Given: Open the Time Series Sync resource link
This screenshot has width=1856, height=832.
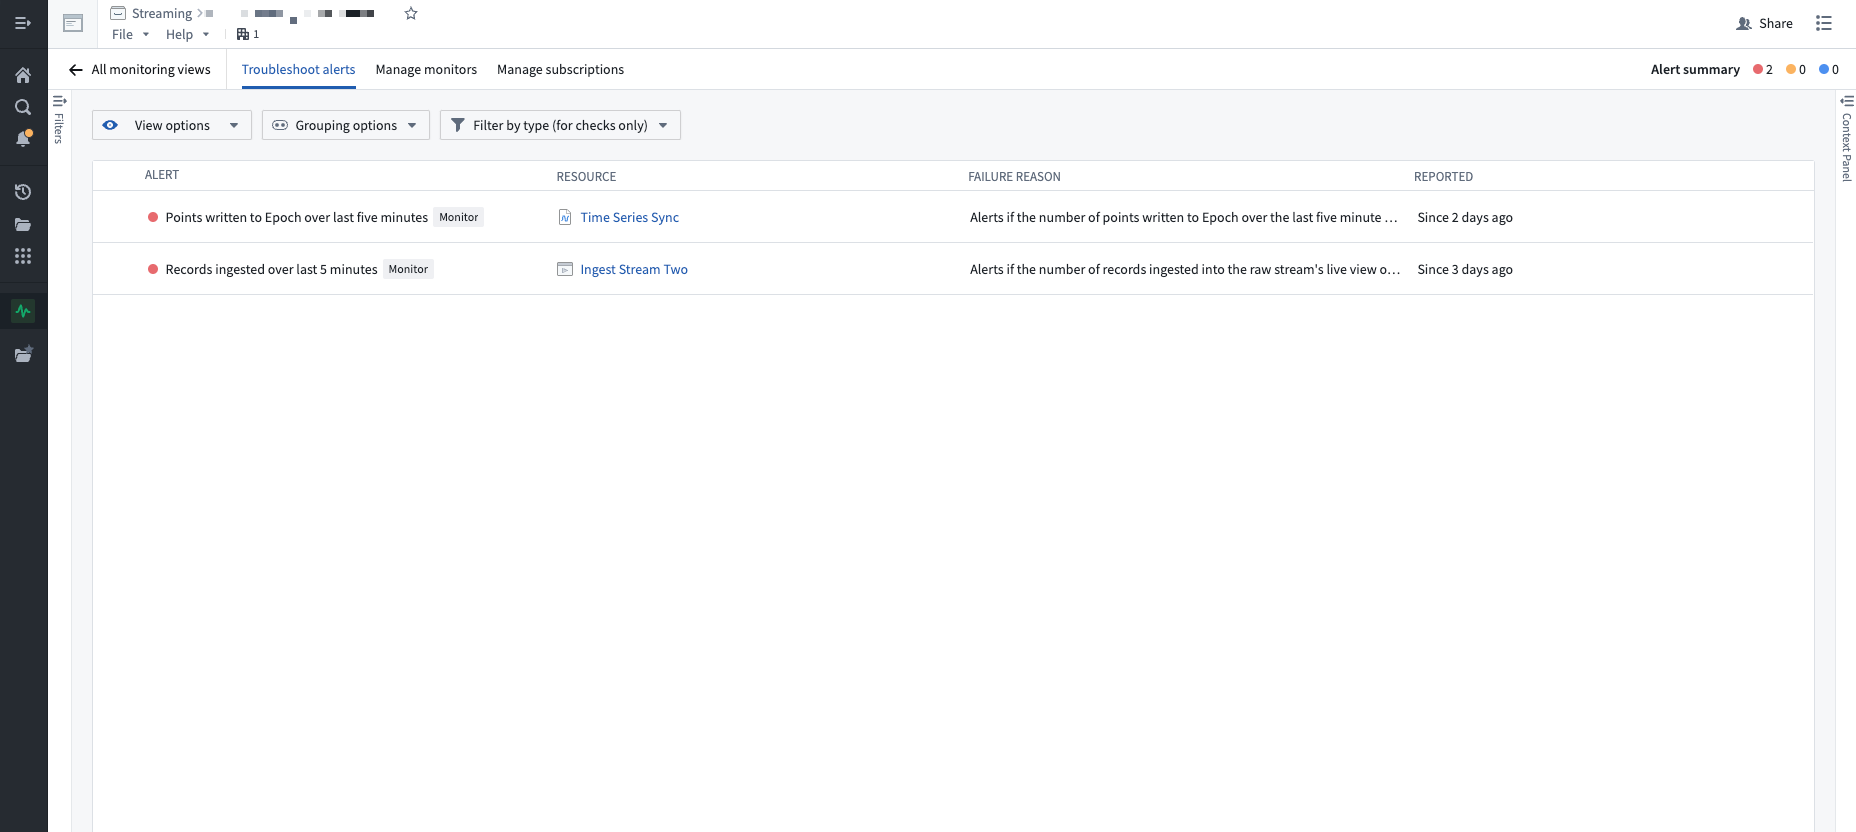Looking at the screenshot, I should (x=629, y=217).
